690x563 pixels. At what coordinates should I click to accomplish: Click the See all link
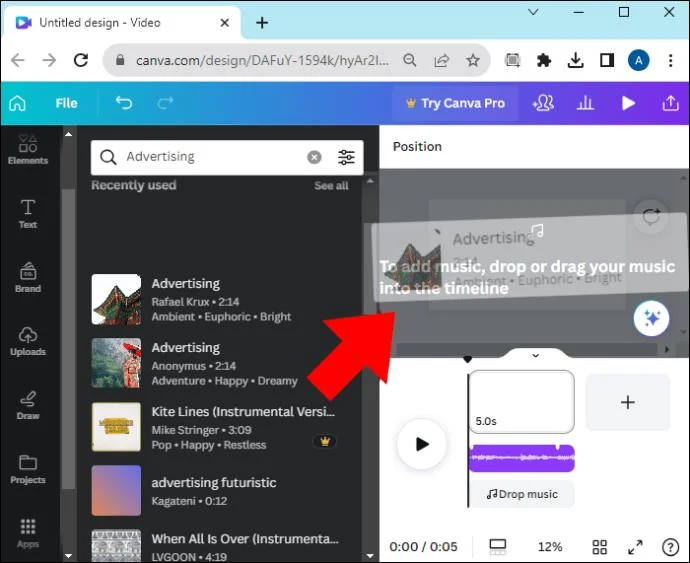pos(331,186)
